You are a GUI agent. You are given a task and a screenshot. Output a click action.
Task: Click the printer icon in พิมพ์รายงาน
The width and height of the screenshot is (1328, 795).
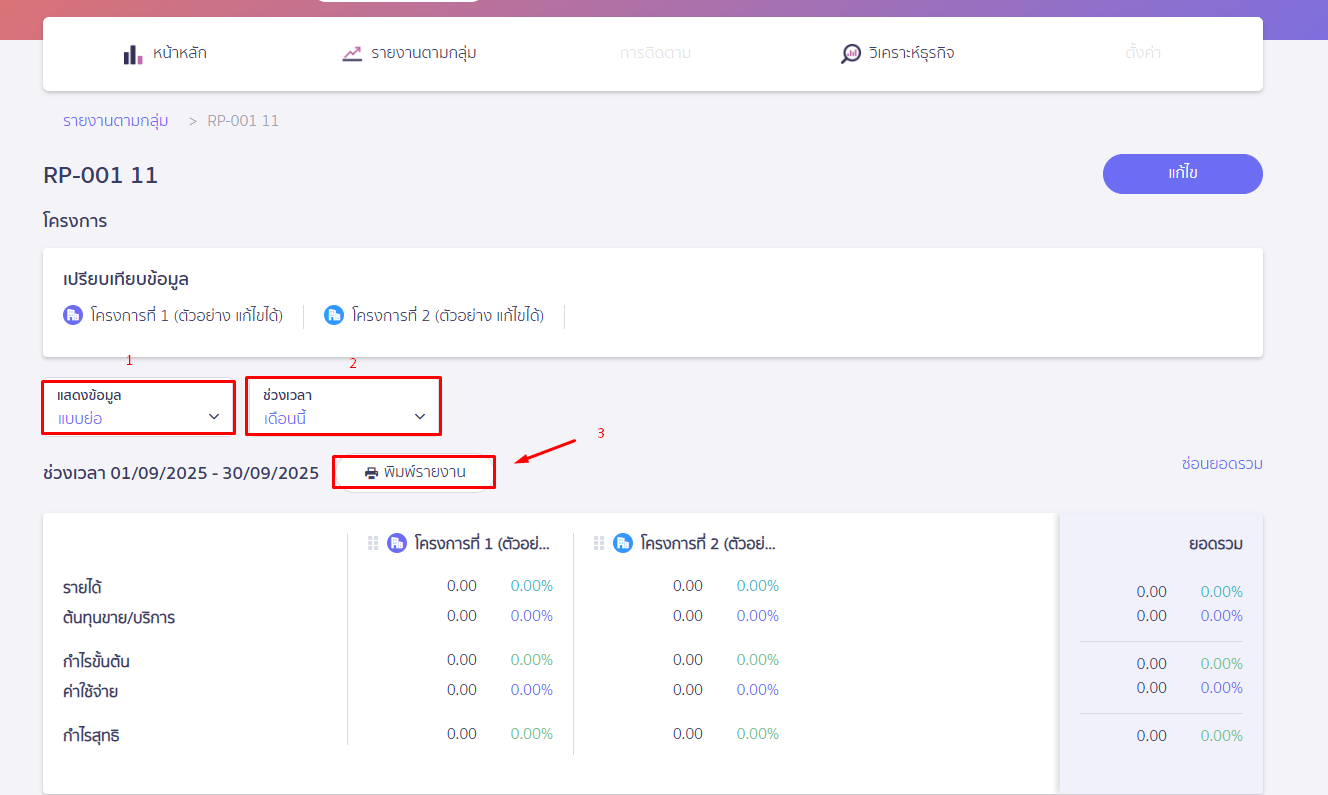tap(371, 473)
